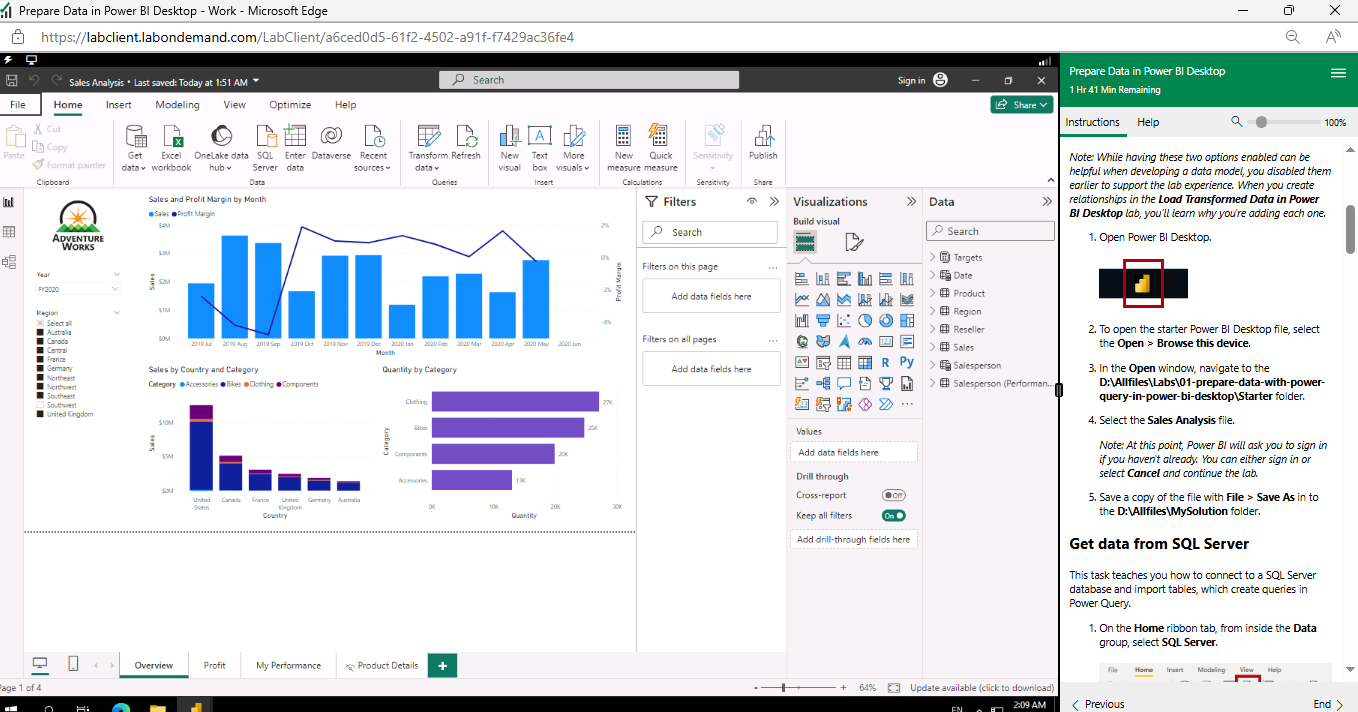Switch to Model view in left sidebar

click(x=9, y=262)
